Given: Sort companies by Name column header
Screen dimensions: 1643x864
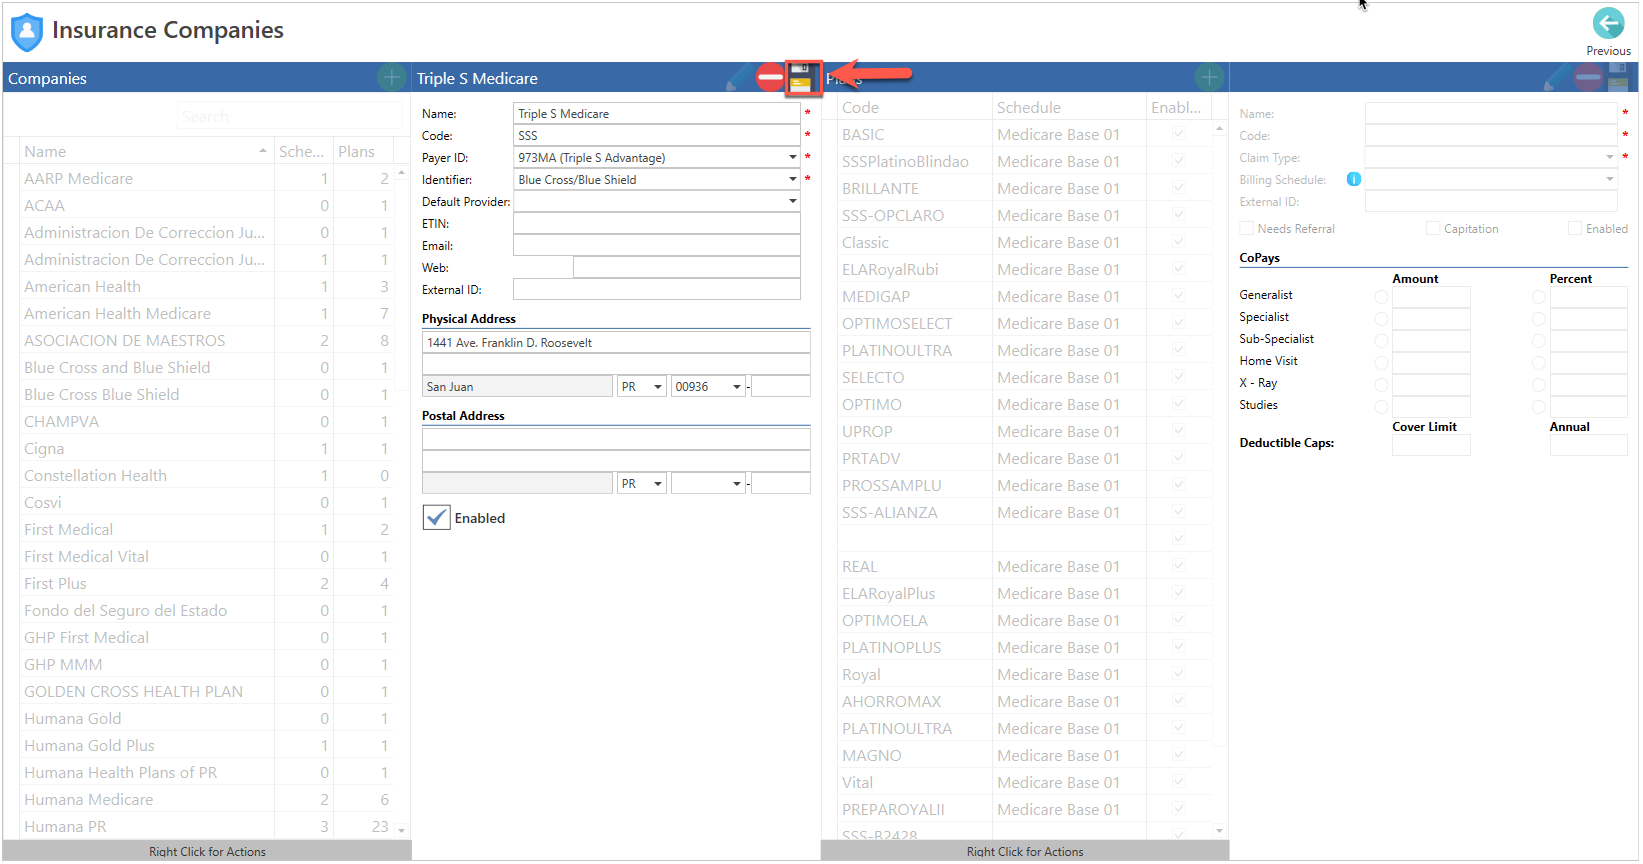Looking at the screenshot, I should coord(146,151).
